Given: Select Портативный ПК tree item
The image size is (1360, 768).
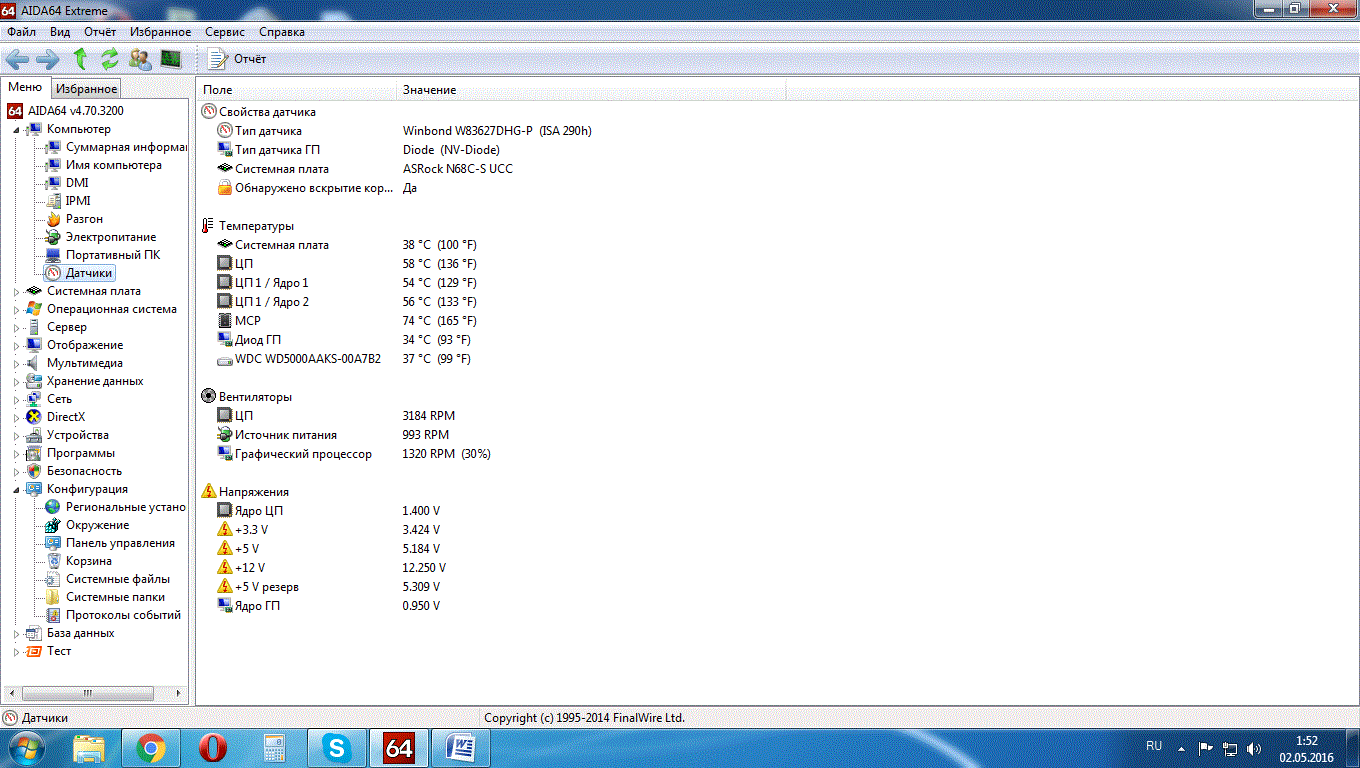Looking at the screenshot, I should click(x=113, y=255).
